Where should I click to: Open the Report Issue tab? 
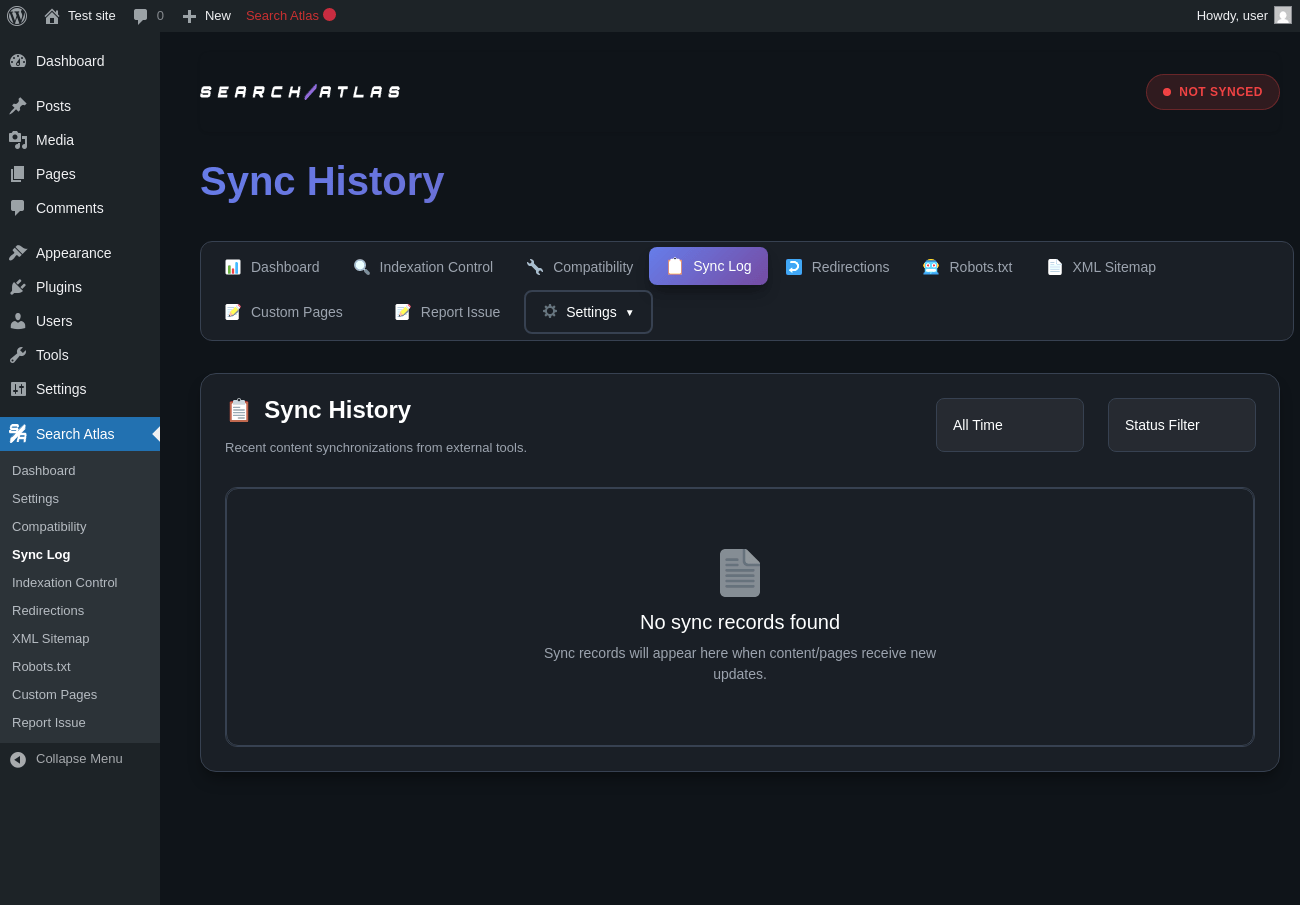pos(447,312)
